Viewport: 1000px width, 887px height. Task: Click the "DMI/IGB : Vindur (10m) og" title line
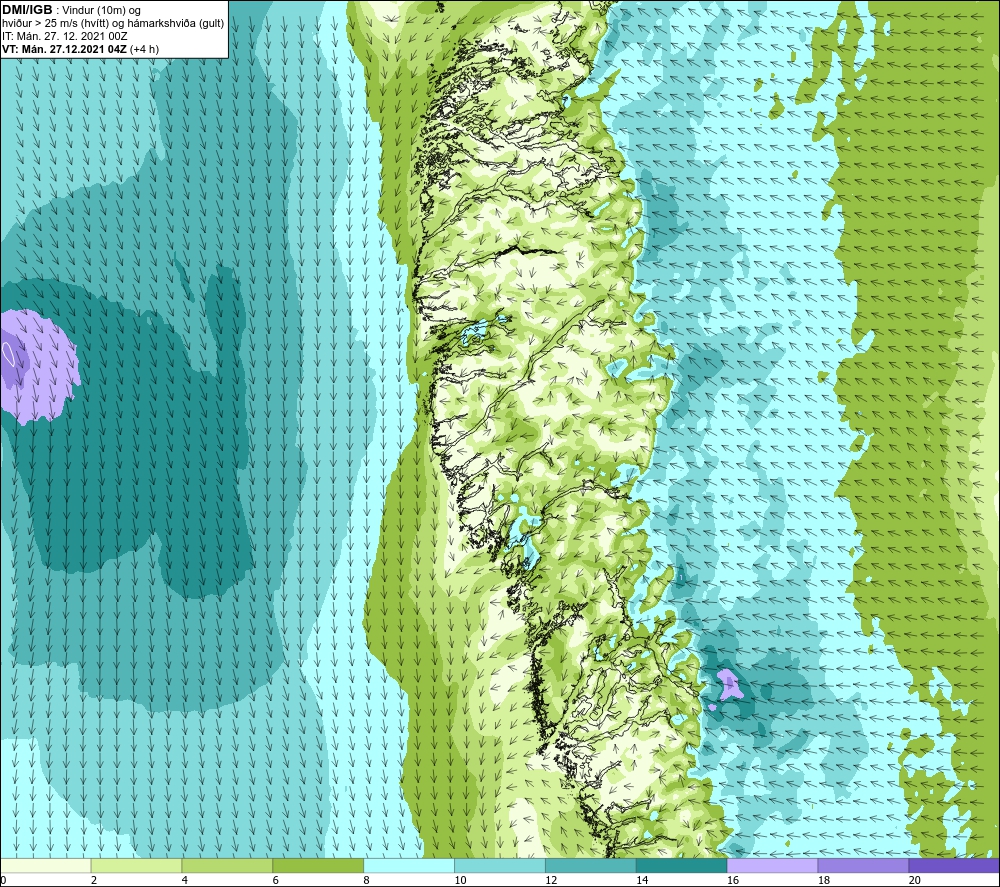pos(71,10)
